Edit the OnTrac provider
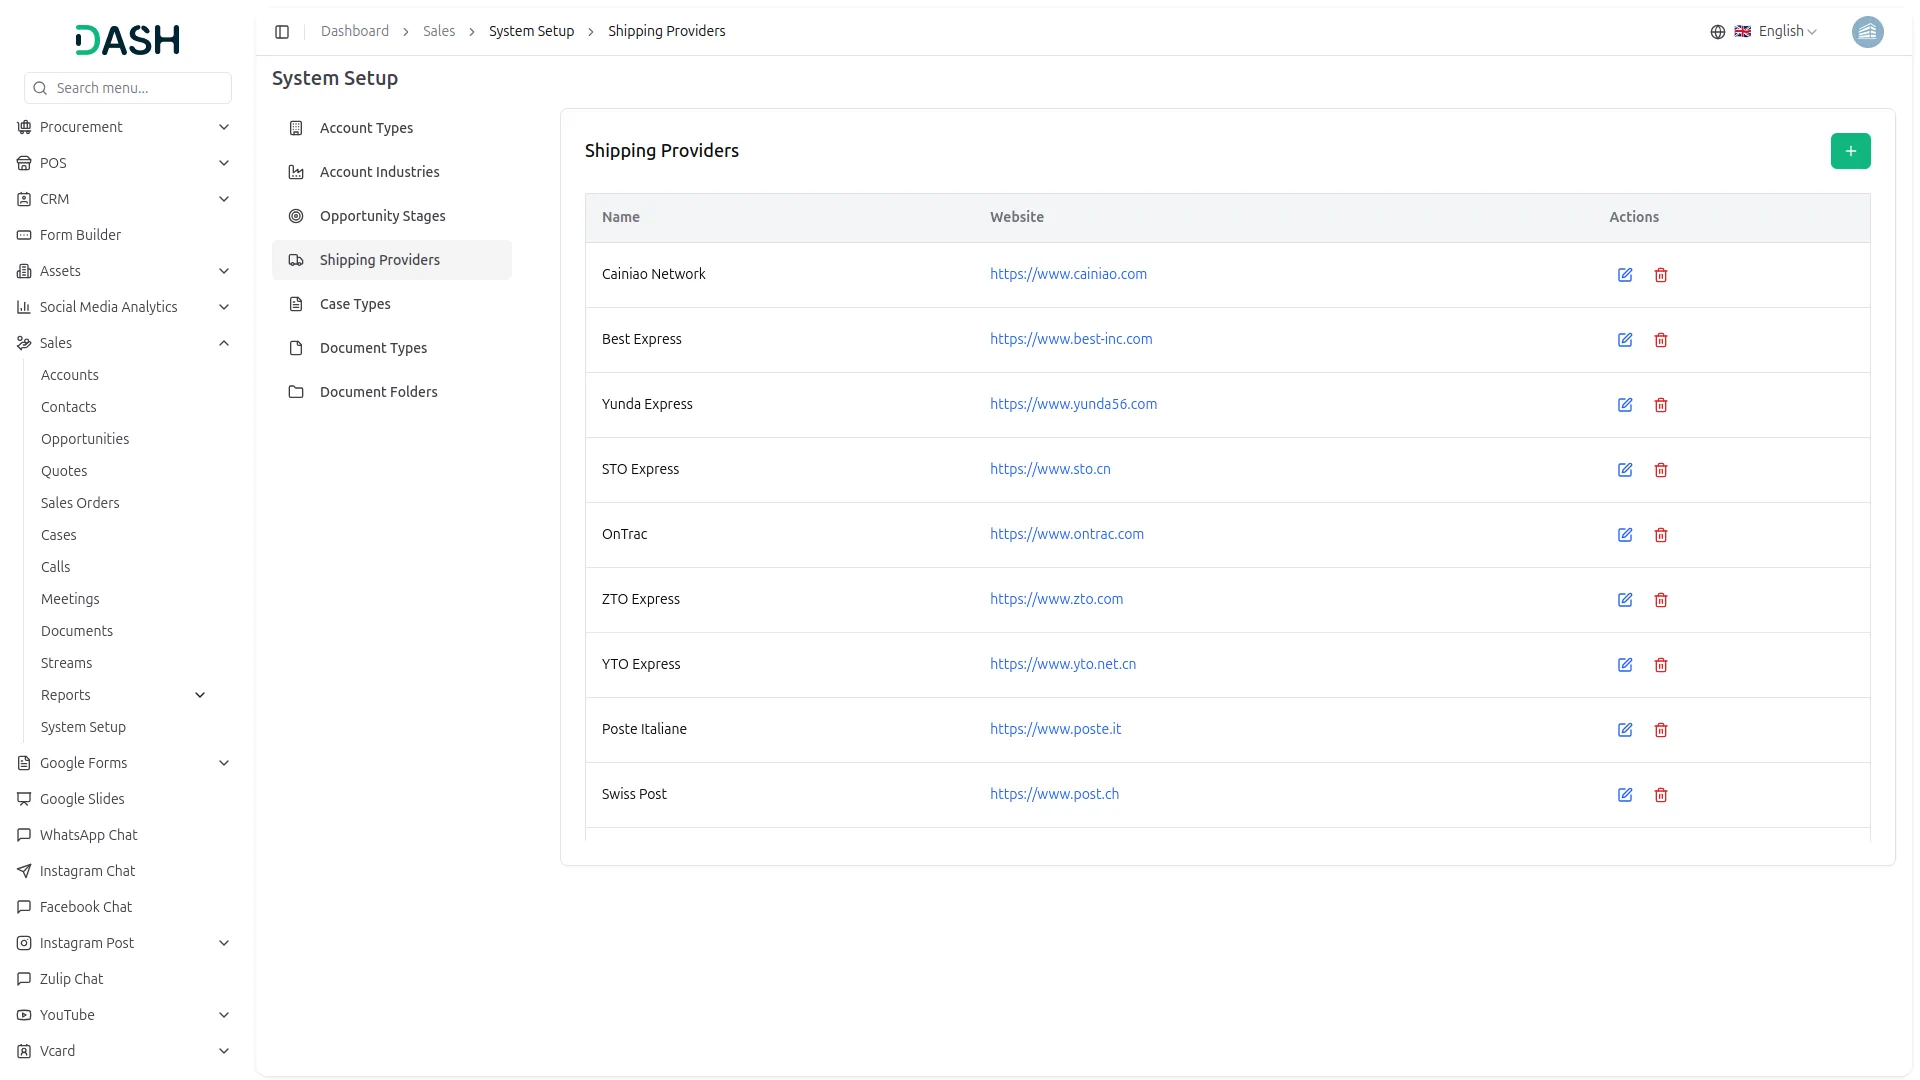This screenshot has width=1920, height=1080. tap(1625, 535)
